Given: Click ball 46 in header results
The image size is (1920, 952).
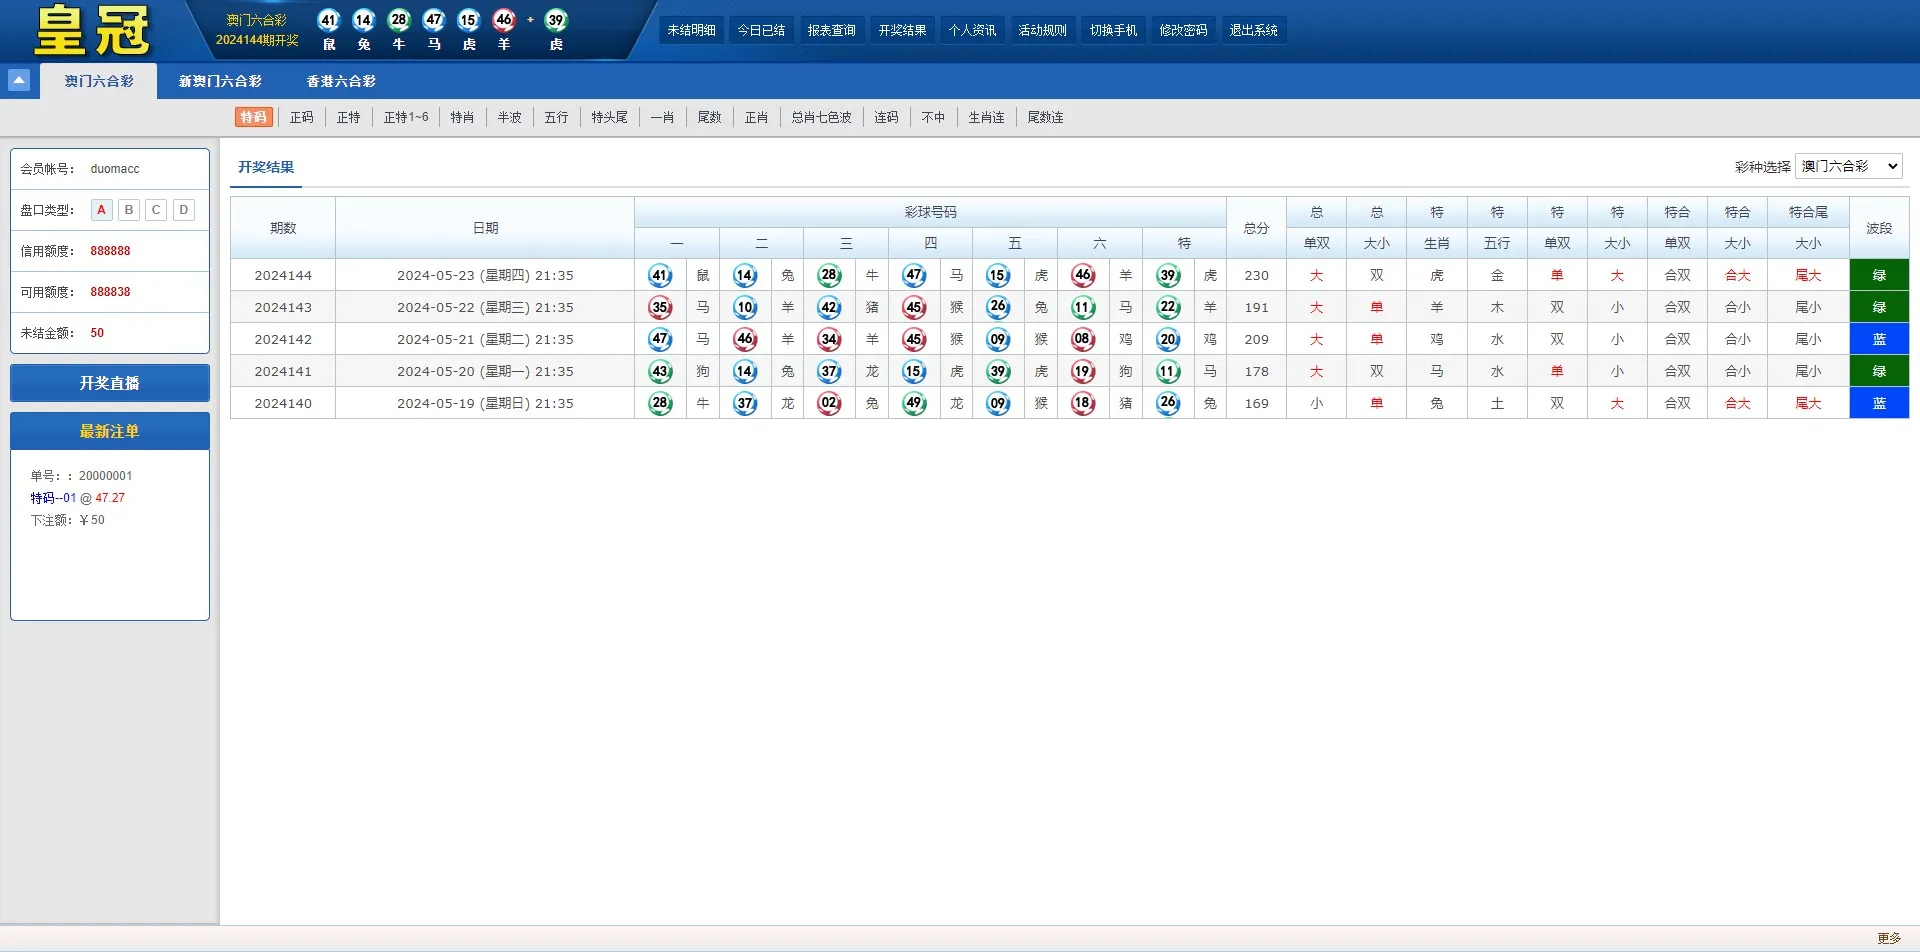Looking at the screenshot, I should (x=504, y=20).
